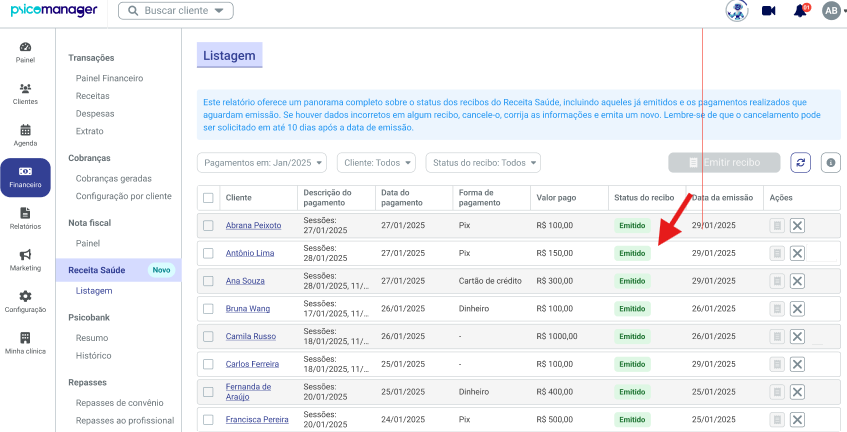Screen dimensions: 847x432
Task: Cancel receipt for Camila Russo with X icon
Action: [x=797, y=336]
